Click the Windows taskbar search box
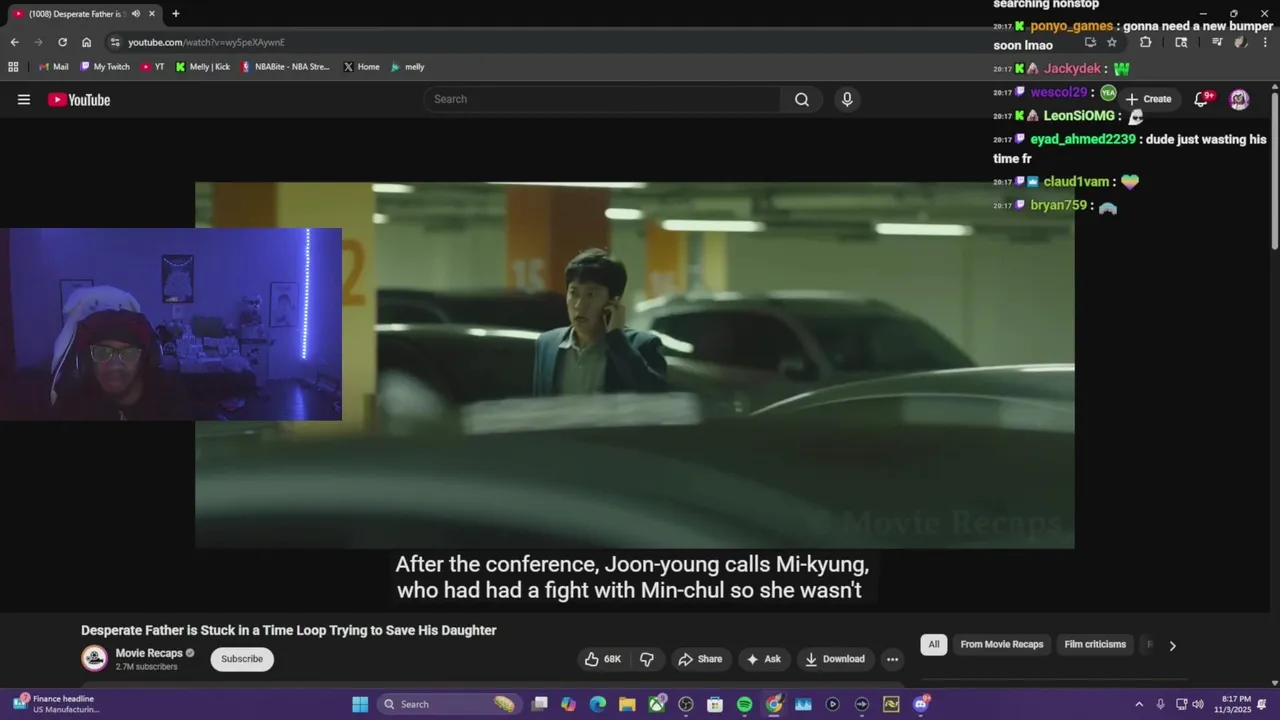1280x720 pixels. 449,704
